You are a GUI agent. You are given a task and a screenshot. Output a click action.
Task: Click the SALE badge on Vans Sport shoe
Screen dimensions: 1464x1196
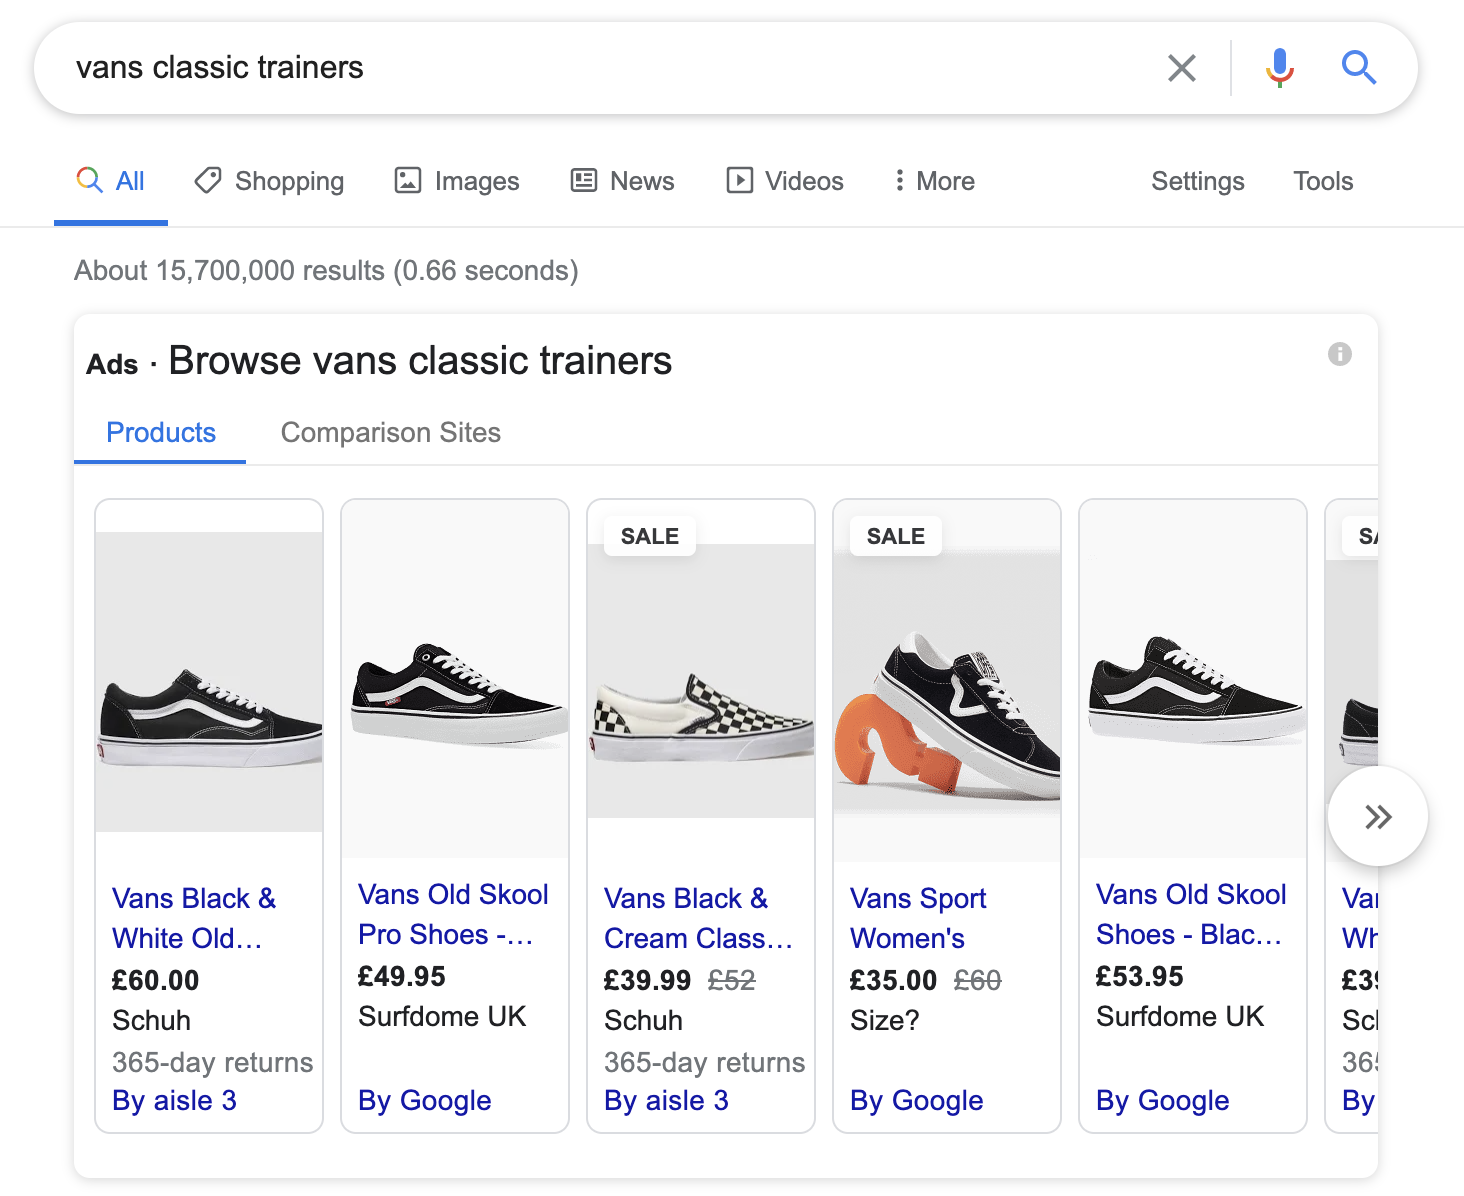point(896,536)
